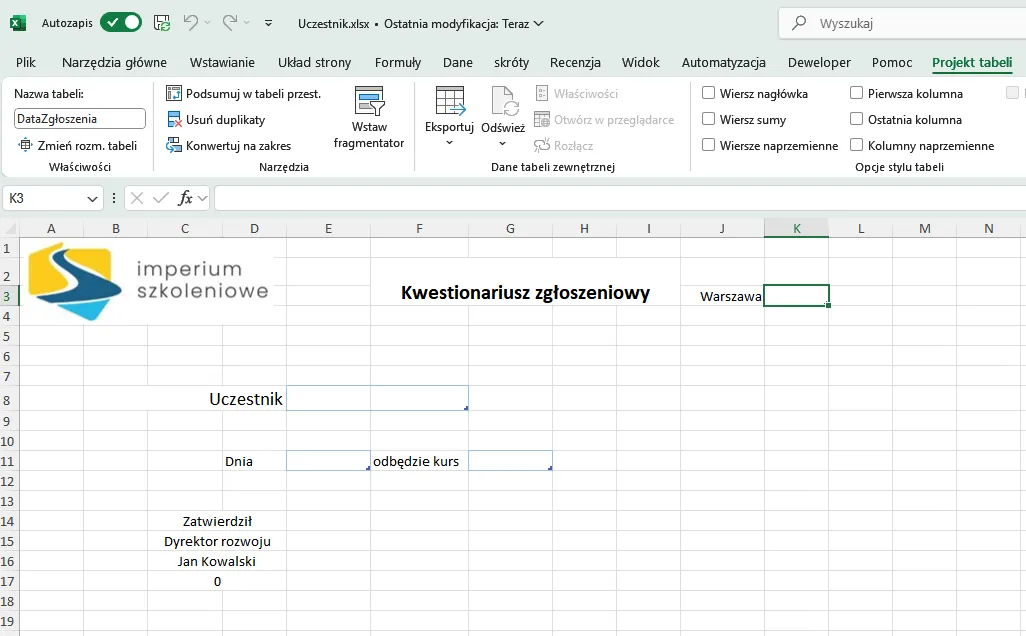Viewport: 1026px width, 636px height.
Task: Switch to the Formuły tab
Action: click(x=398, y=62)
